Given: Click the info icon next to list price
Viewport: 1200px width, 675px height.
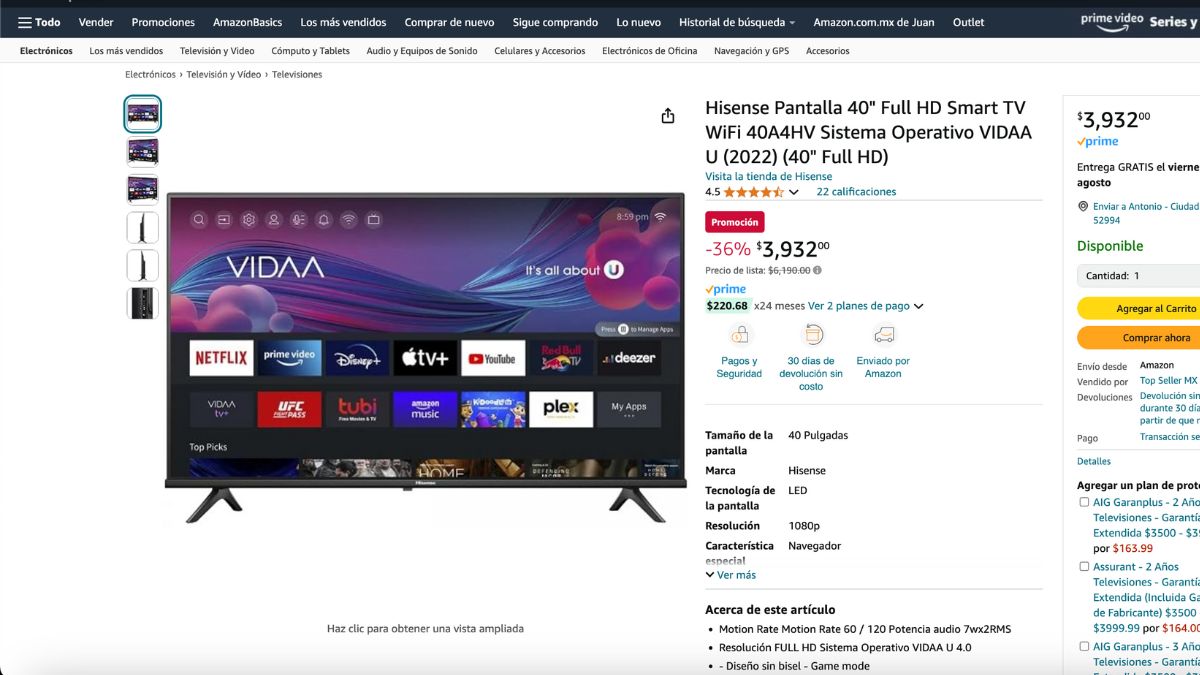Looking at the screenshot, I should [818, 270].
